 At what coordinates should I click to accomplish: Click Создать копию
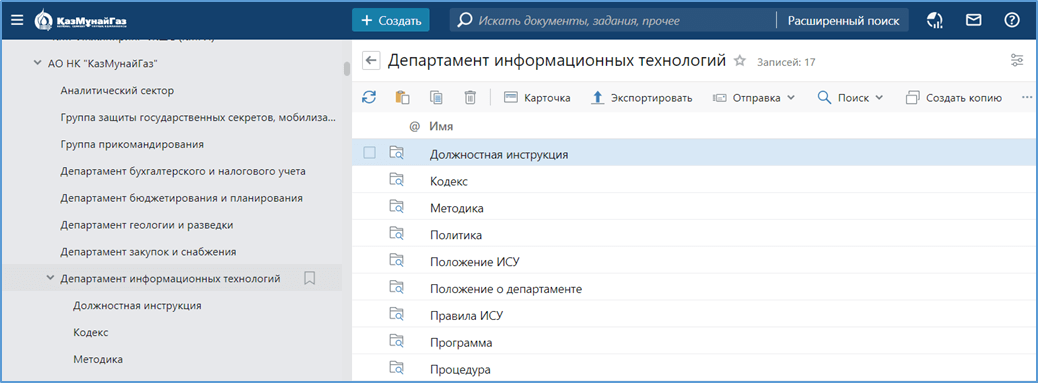click(x=953, y=98)
